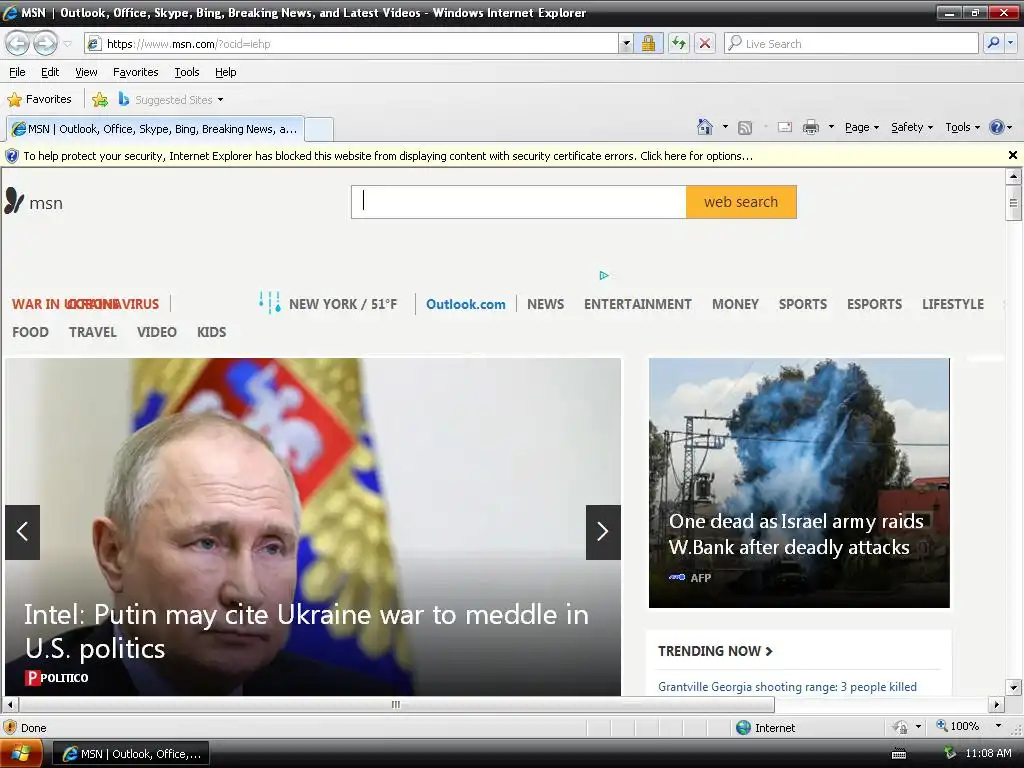Go to the FOOD section
This screenshot has width=1024, height=768.
[x=30, y=332]
